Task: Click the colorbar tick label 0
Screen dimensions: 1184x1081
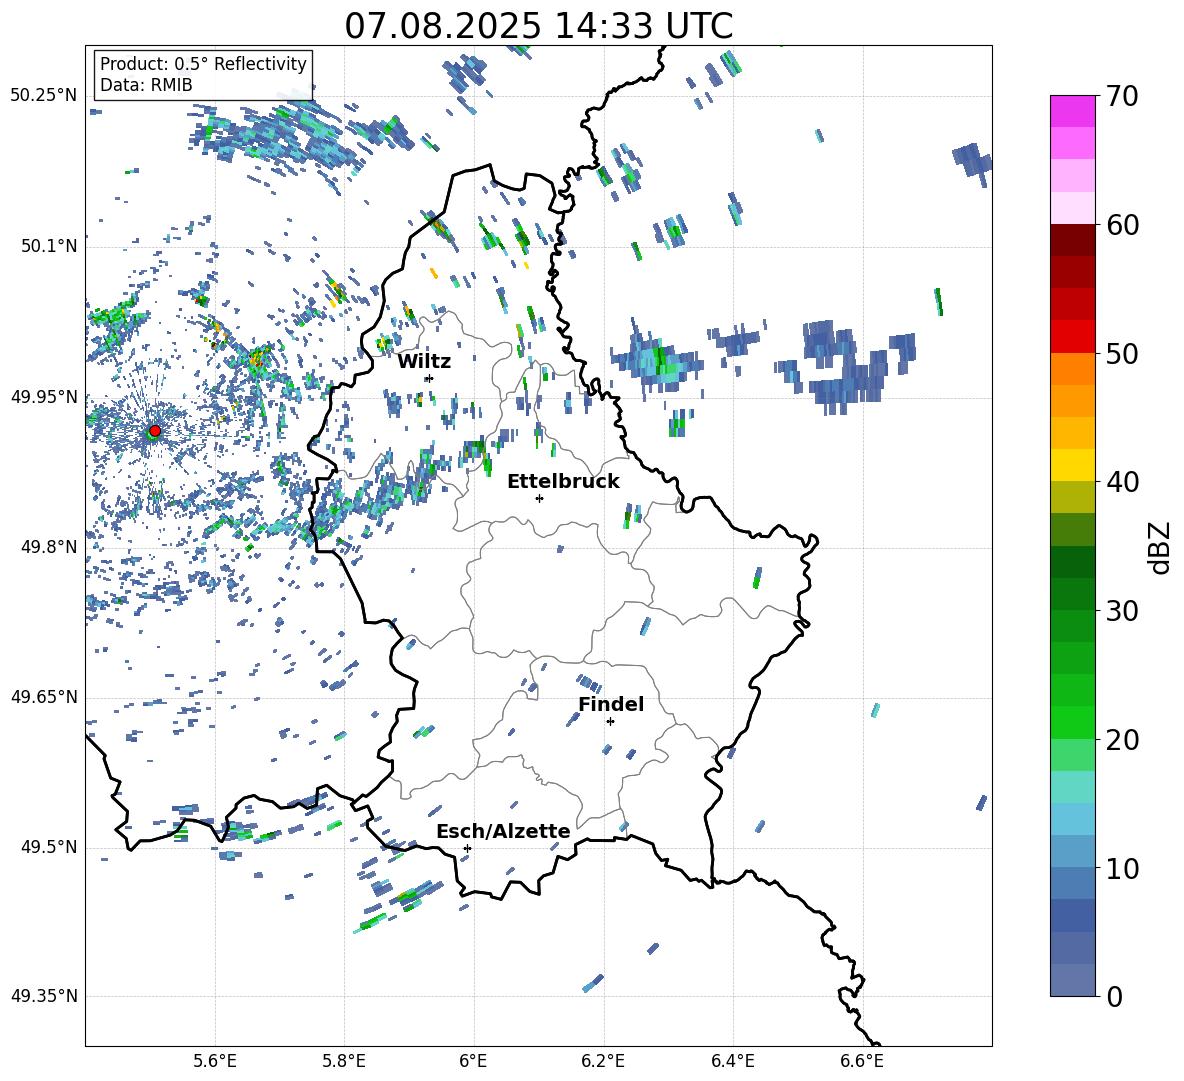Action: [x=1114, y=996]
